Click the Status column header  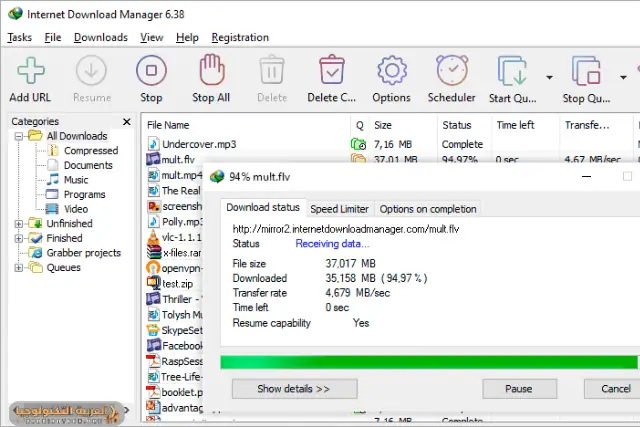[x=464, y=125]
